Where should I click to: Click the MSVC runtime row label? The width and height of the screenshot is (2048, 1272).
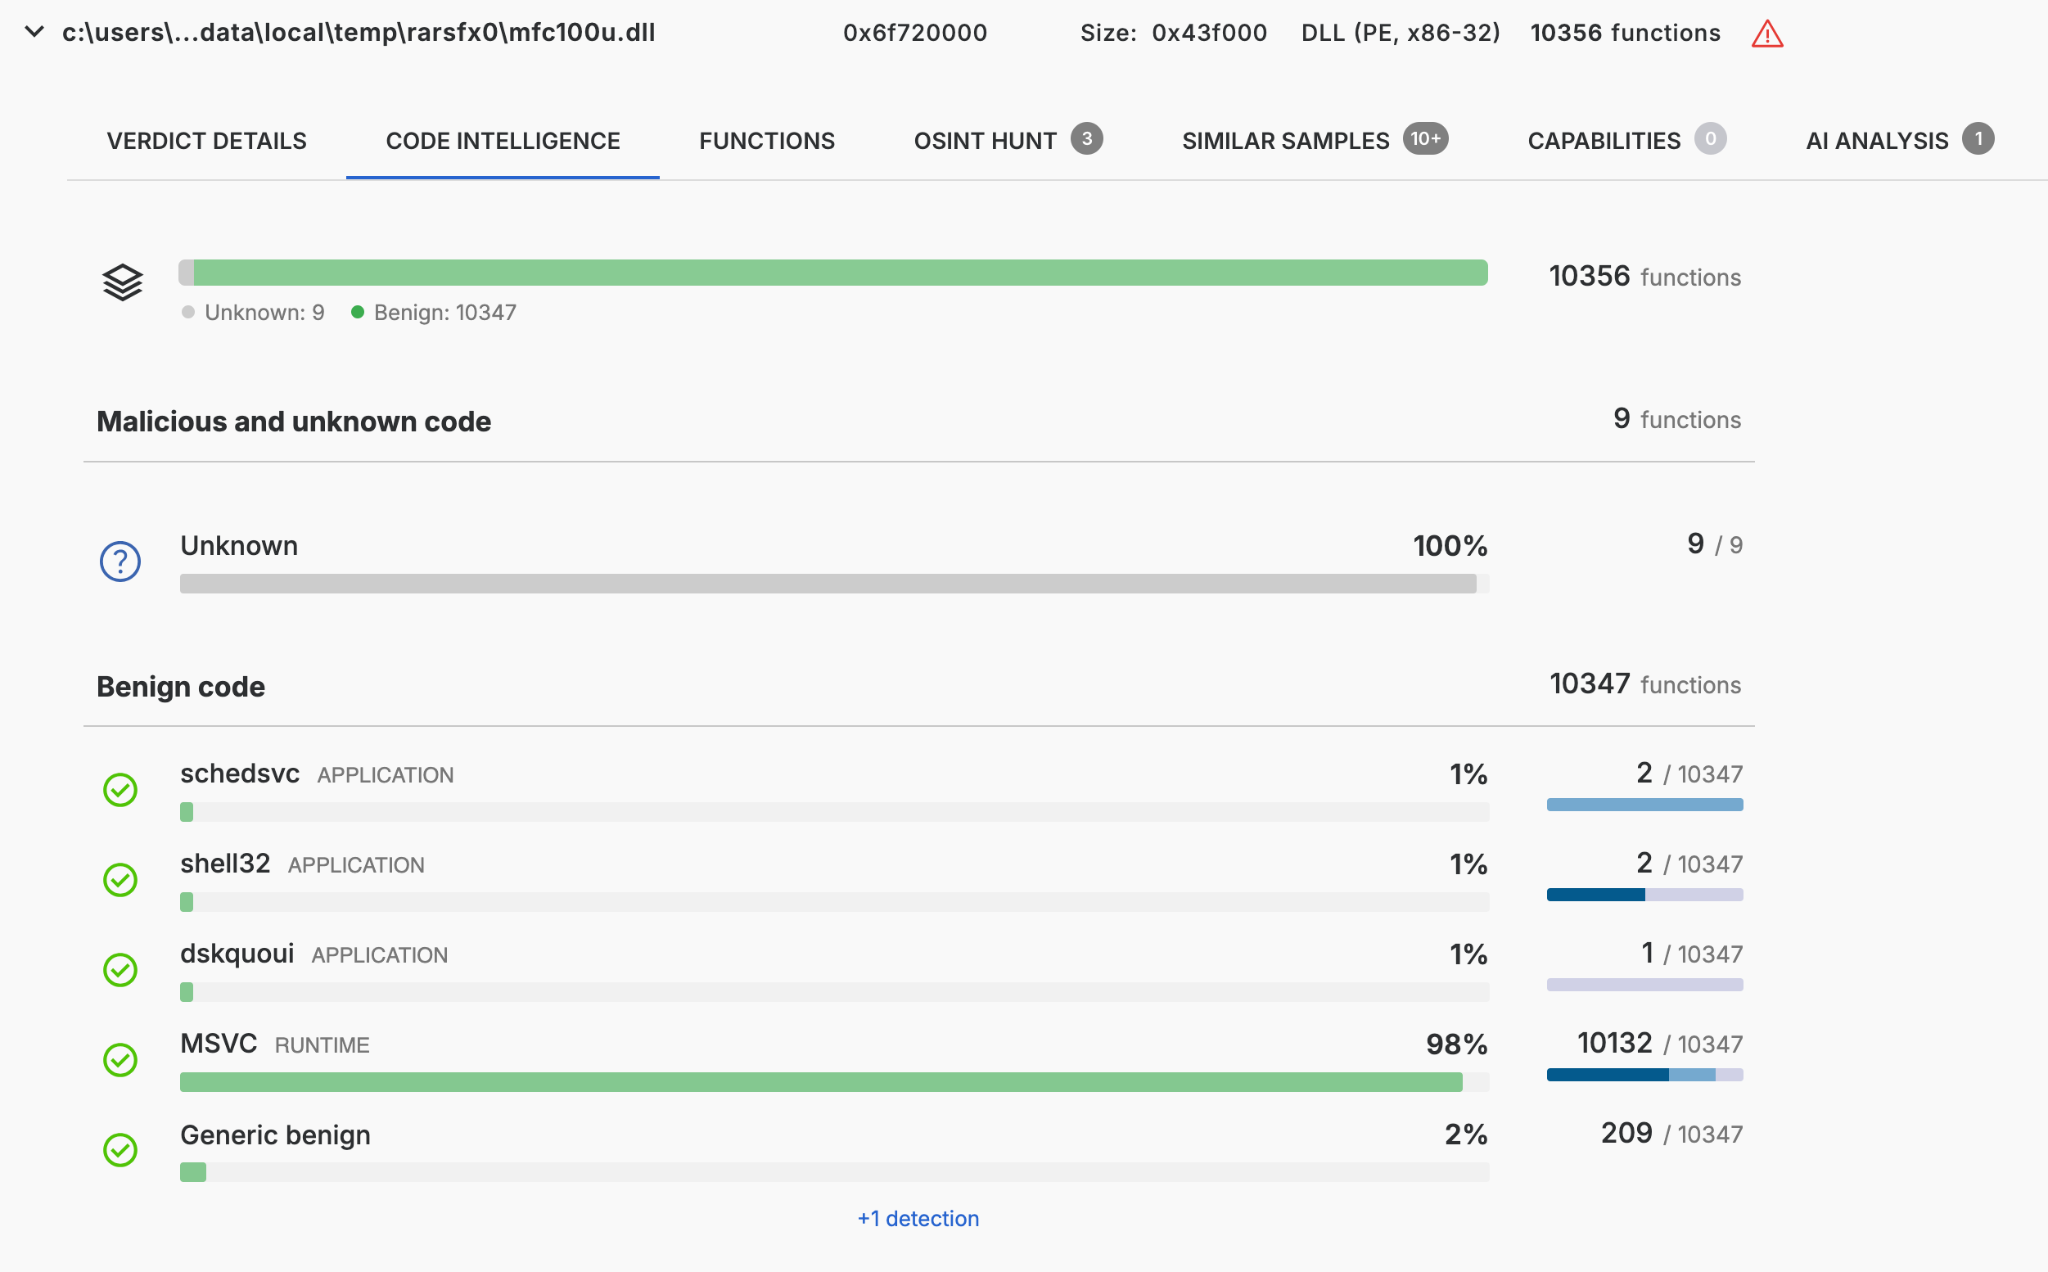pyautogui.click(x=219, y=1044)
